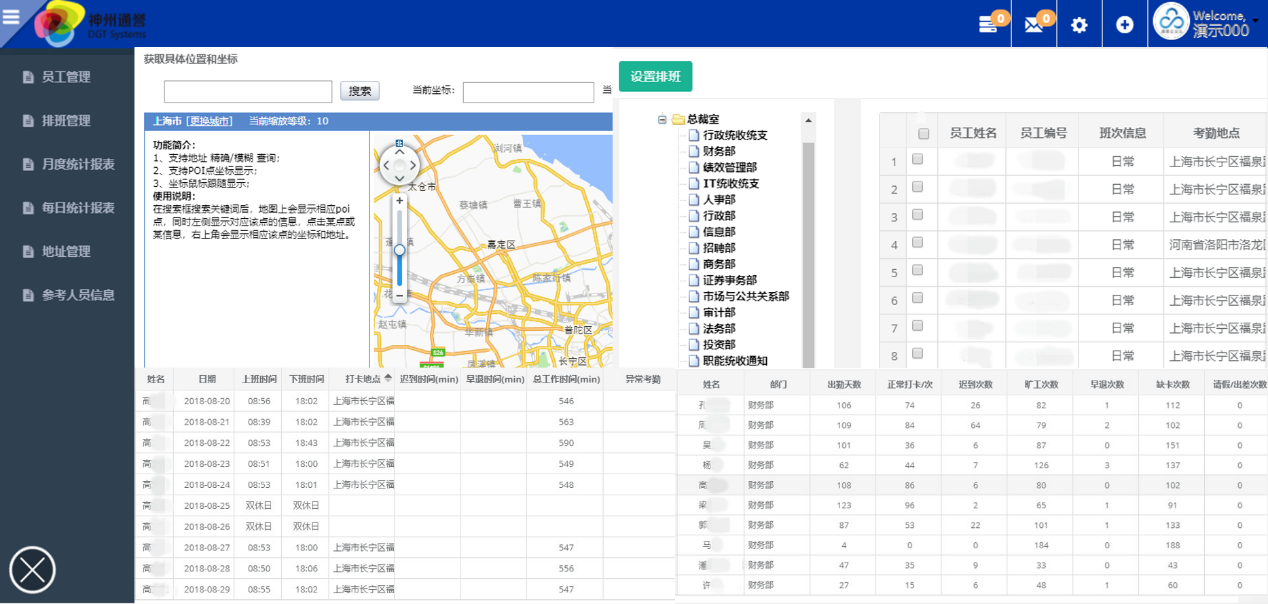Viewport: 1268px width, 604px height.
Task: Click the round X close icon in sidebar
Action: (x=32, y=571)
